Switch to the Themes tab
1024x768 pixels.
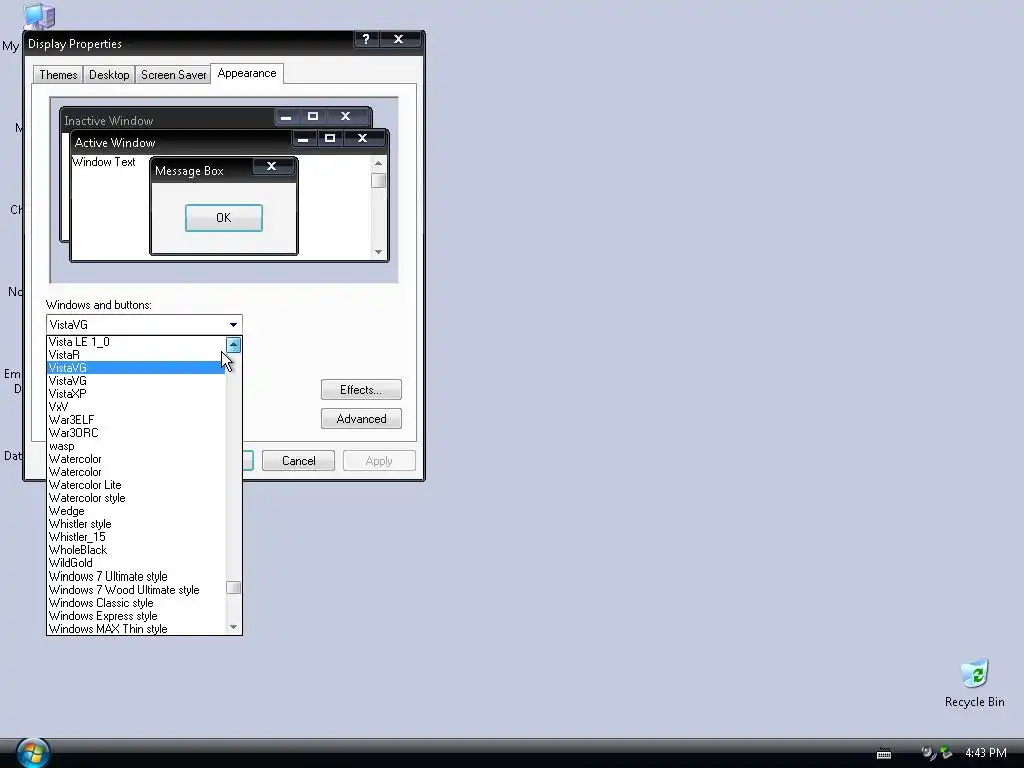point(58,75)
